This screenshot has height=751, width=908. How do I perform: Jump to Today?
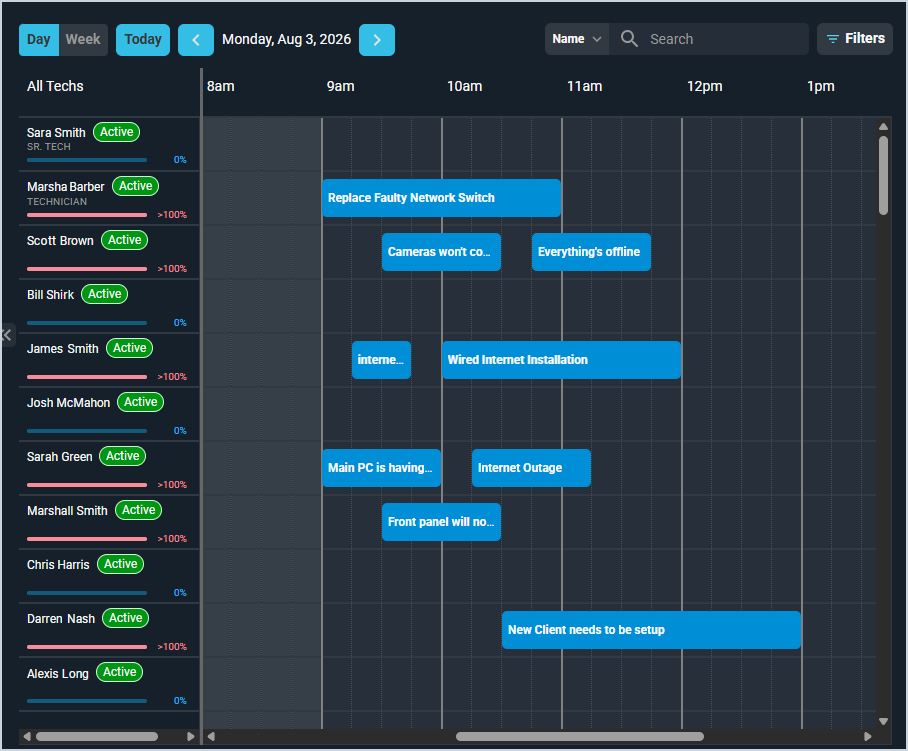point(143,40)
